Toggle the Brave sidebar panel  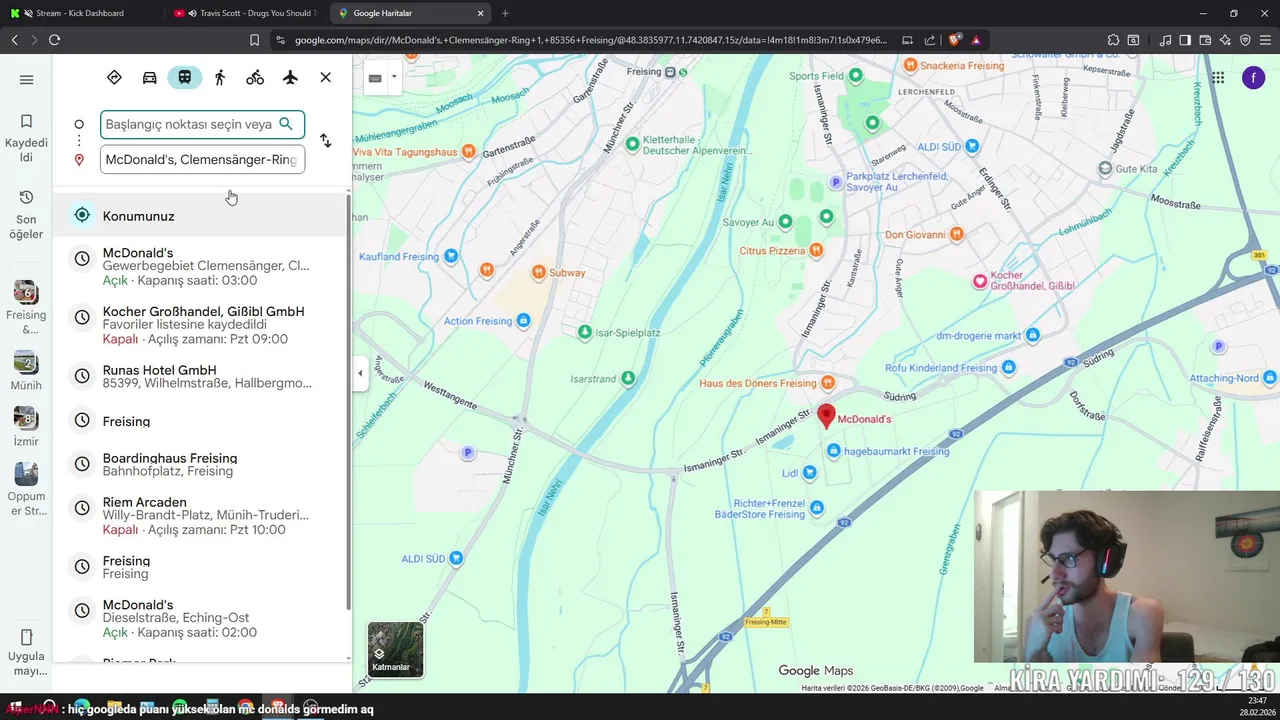click(x=1185, y=40)
